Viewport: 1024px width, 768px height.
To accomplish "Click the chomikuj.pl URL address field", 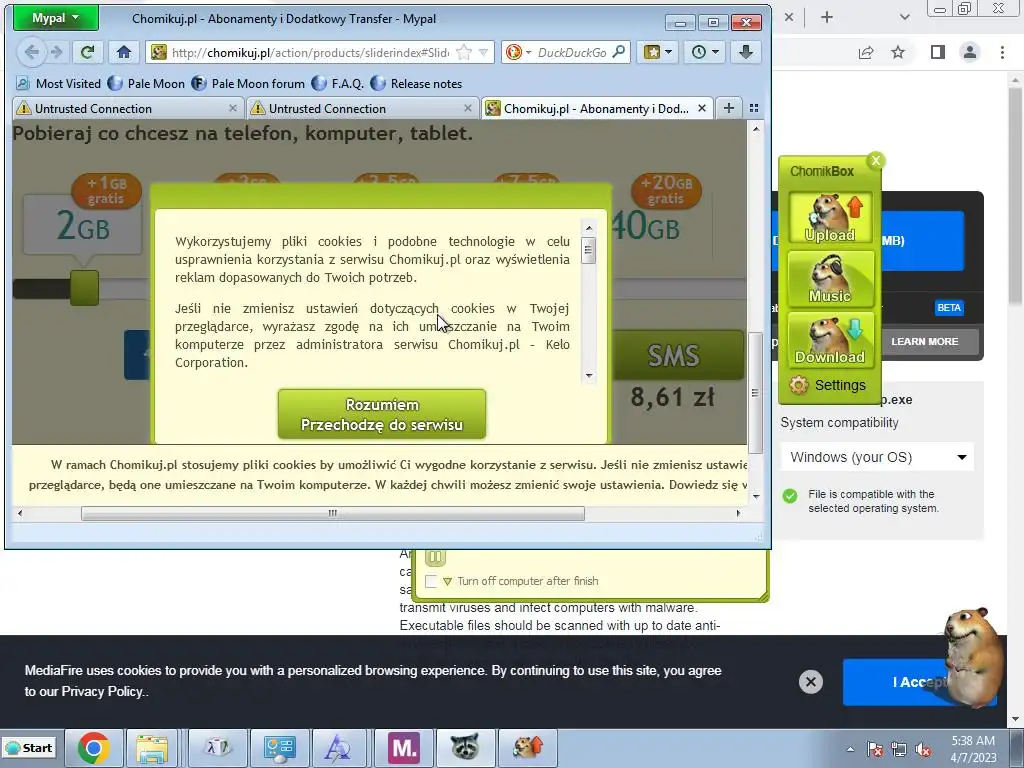I will pos(310,52).
